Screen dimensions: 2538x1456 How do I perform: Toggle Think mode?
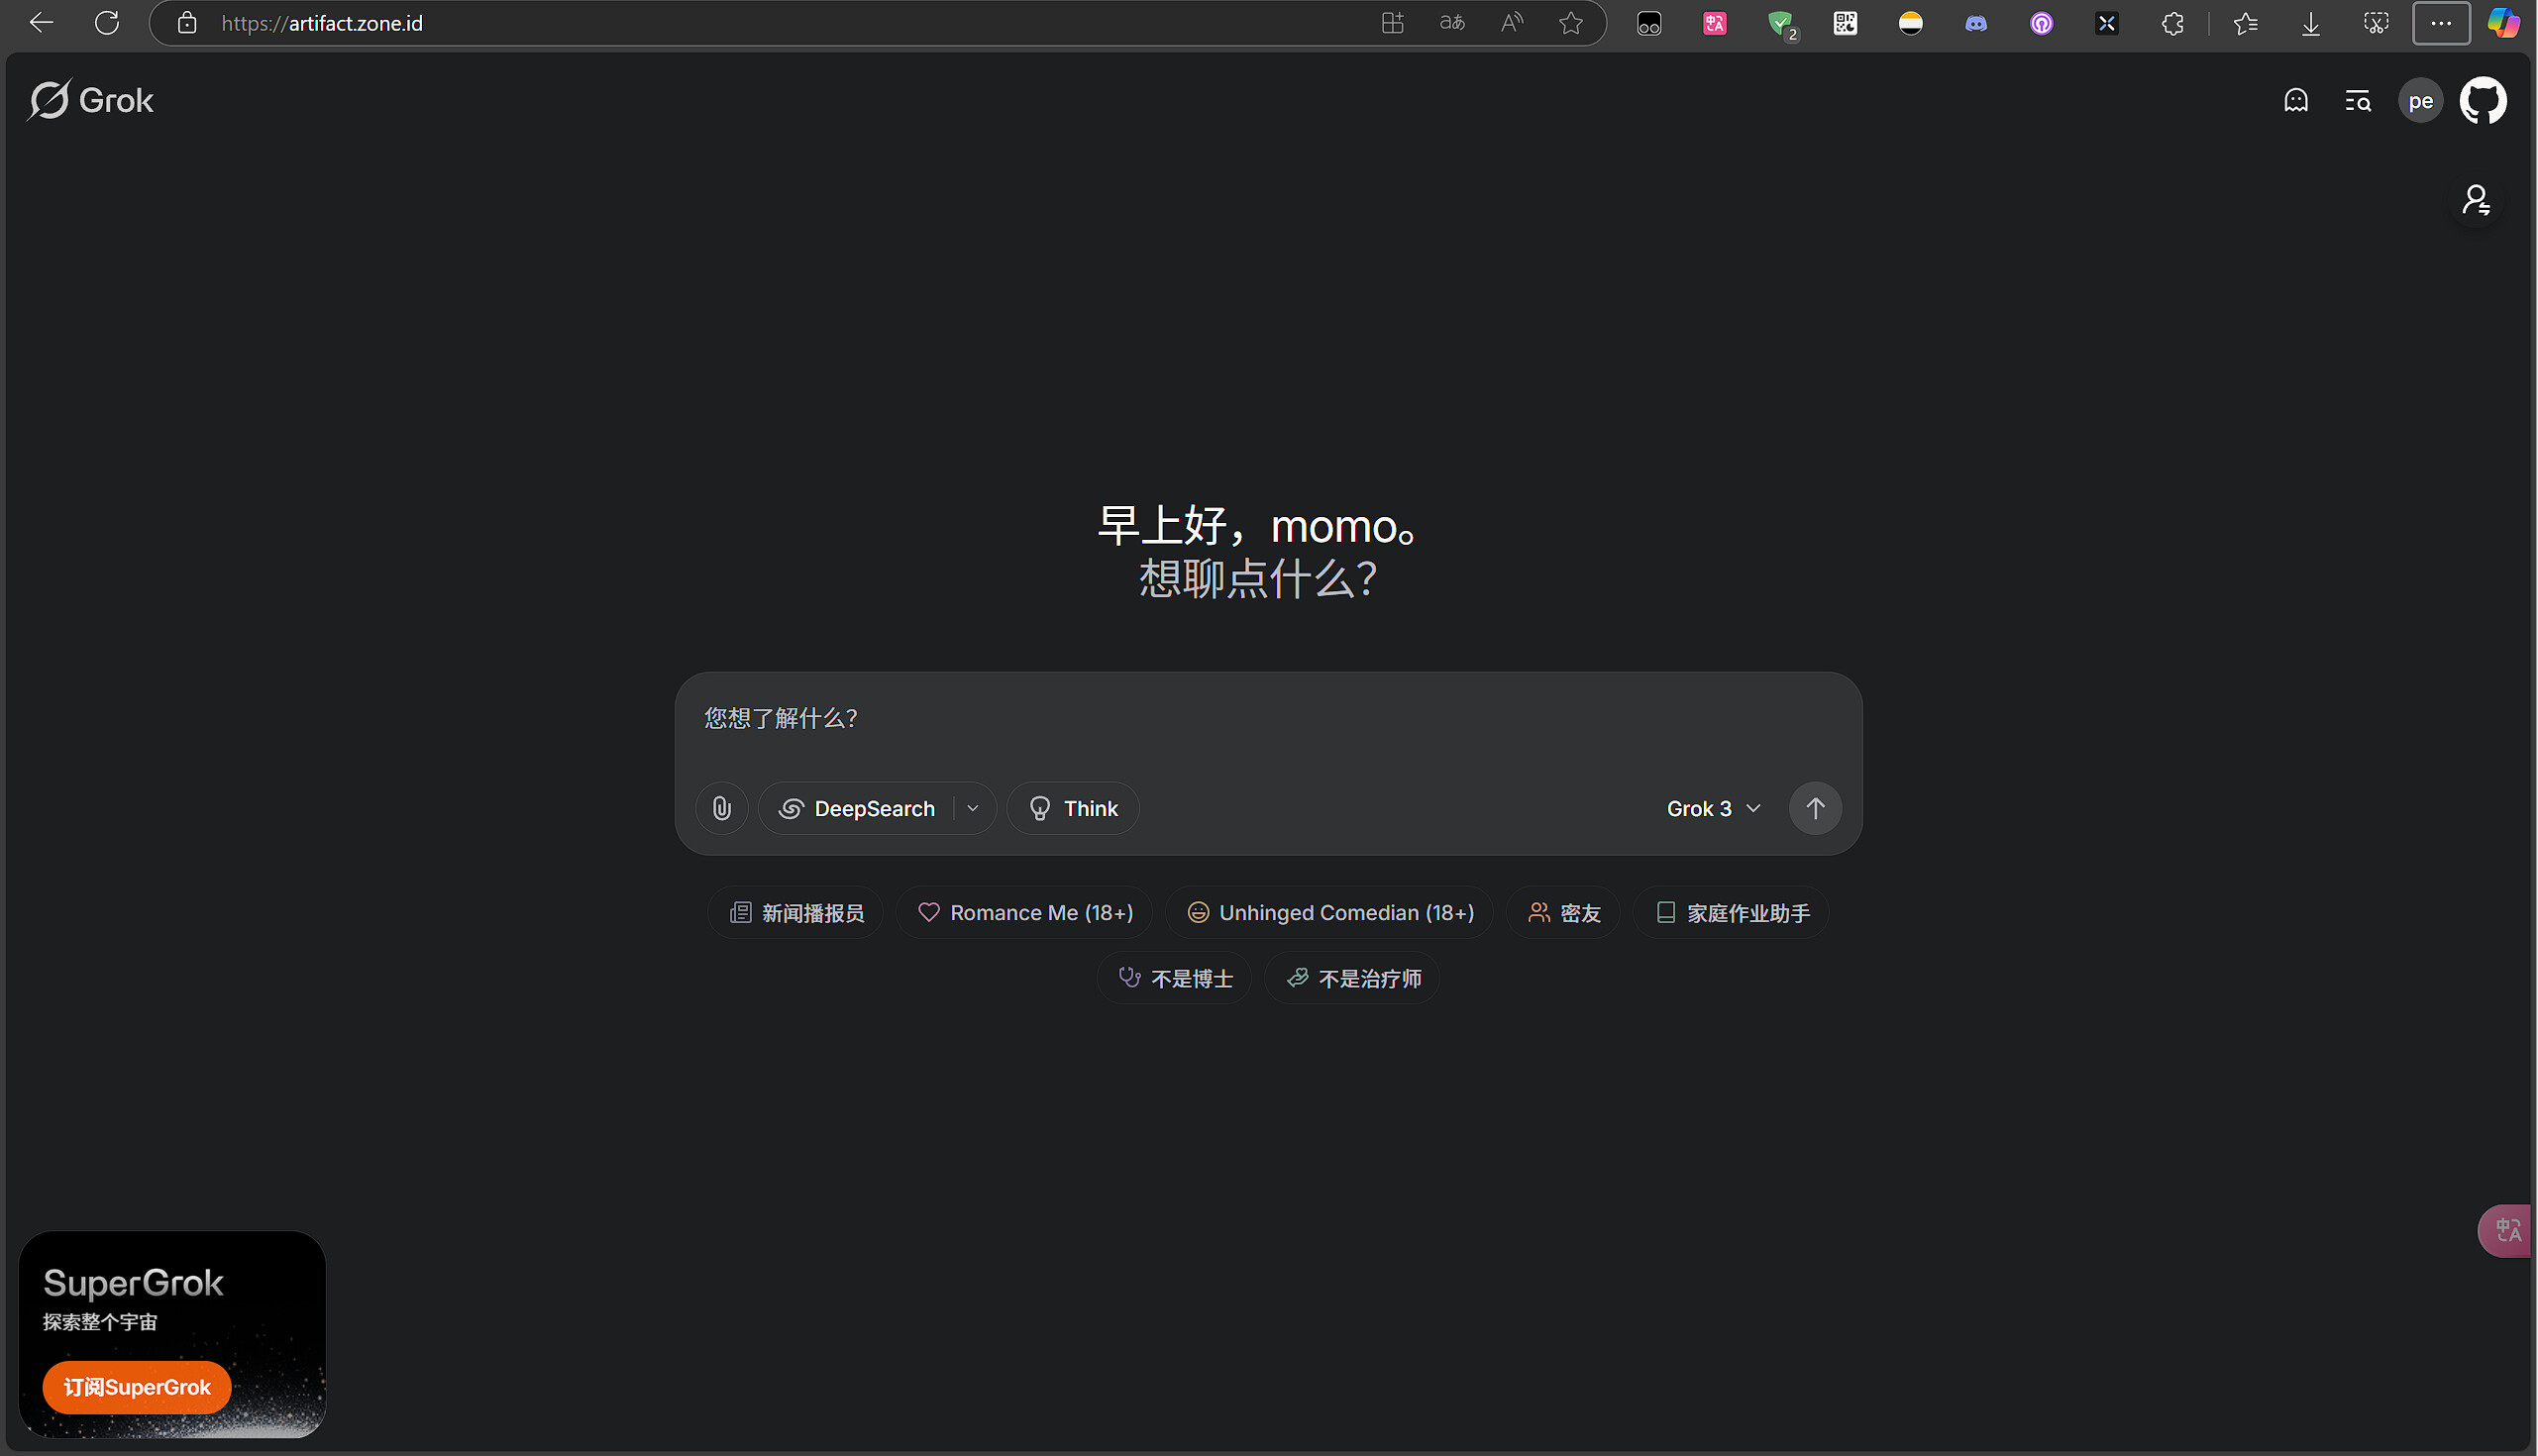1072,808
